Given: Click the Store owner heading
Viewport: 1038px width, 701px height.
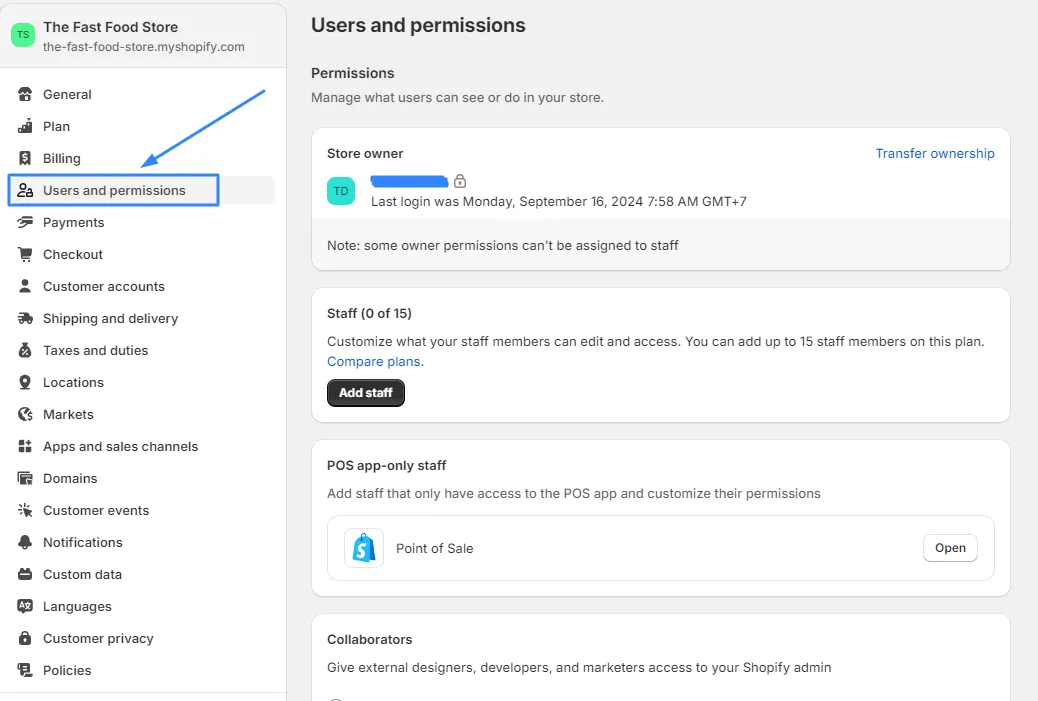Looking at the screenshot, I should pyautogui.click(x=365, y=154).
